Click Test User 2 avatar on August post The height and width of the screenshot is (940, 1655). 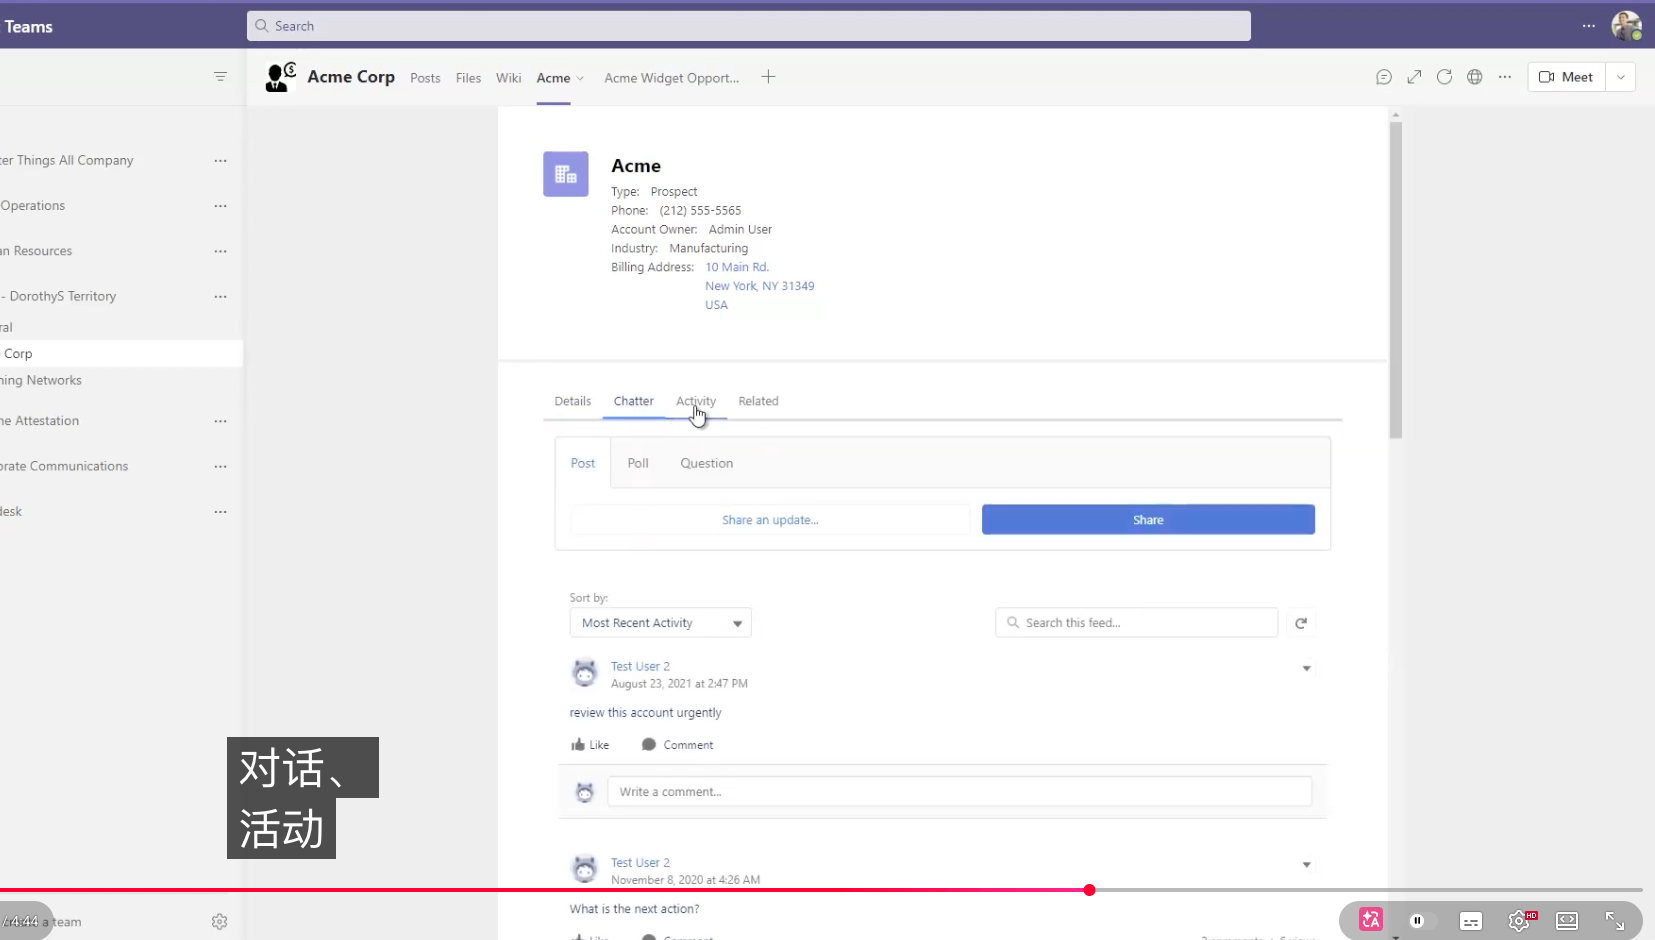(x=585, y=673)
